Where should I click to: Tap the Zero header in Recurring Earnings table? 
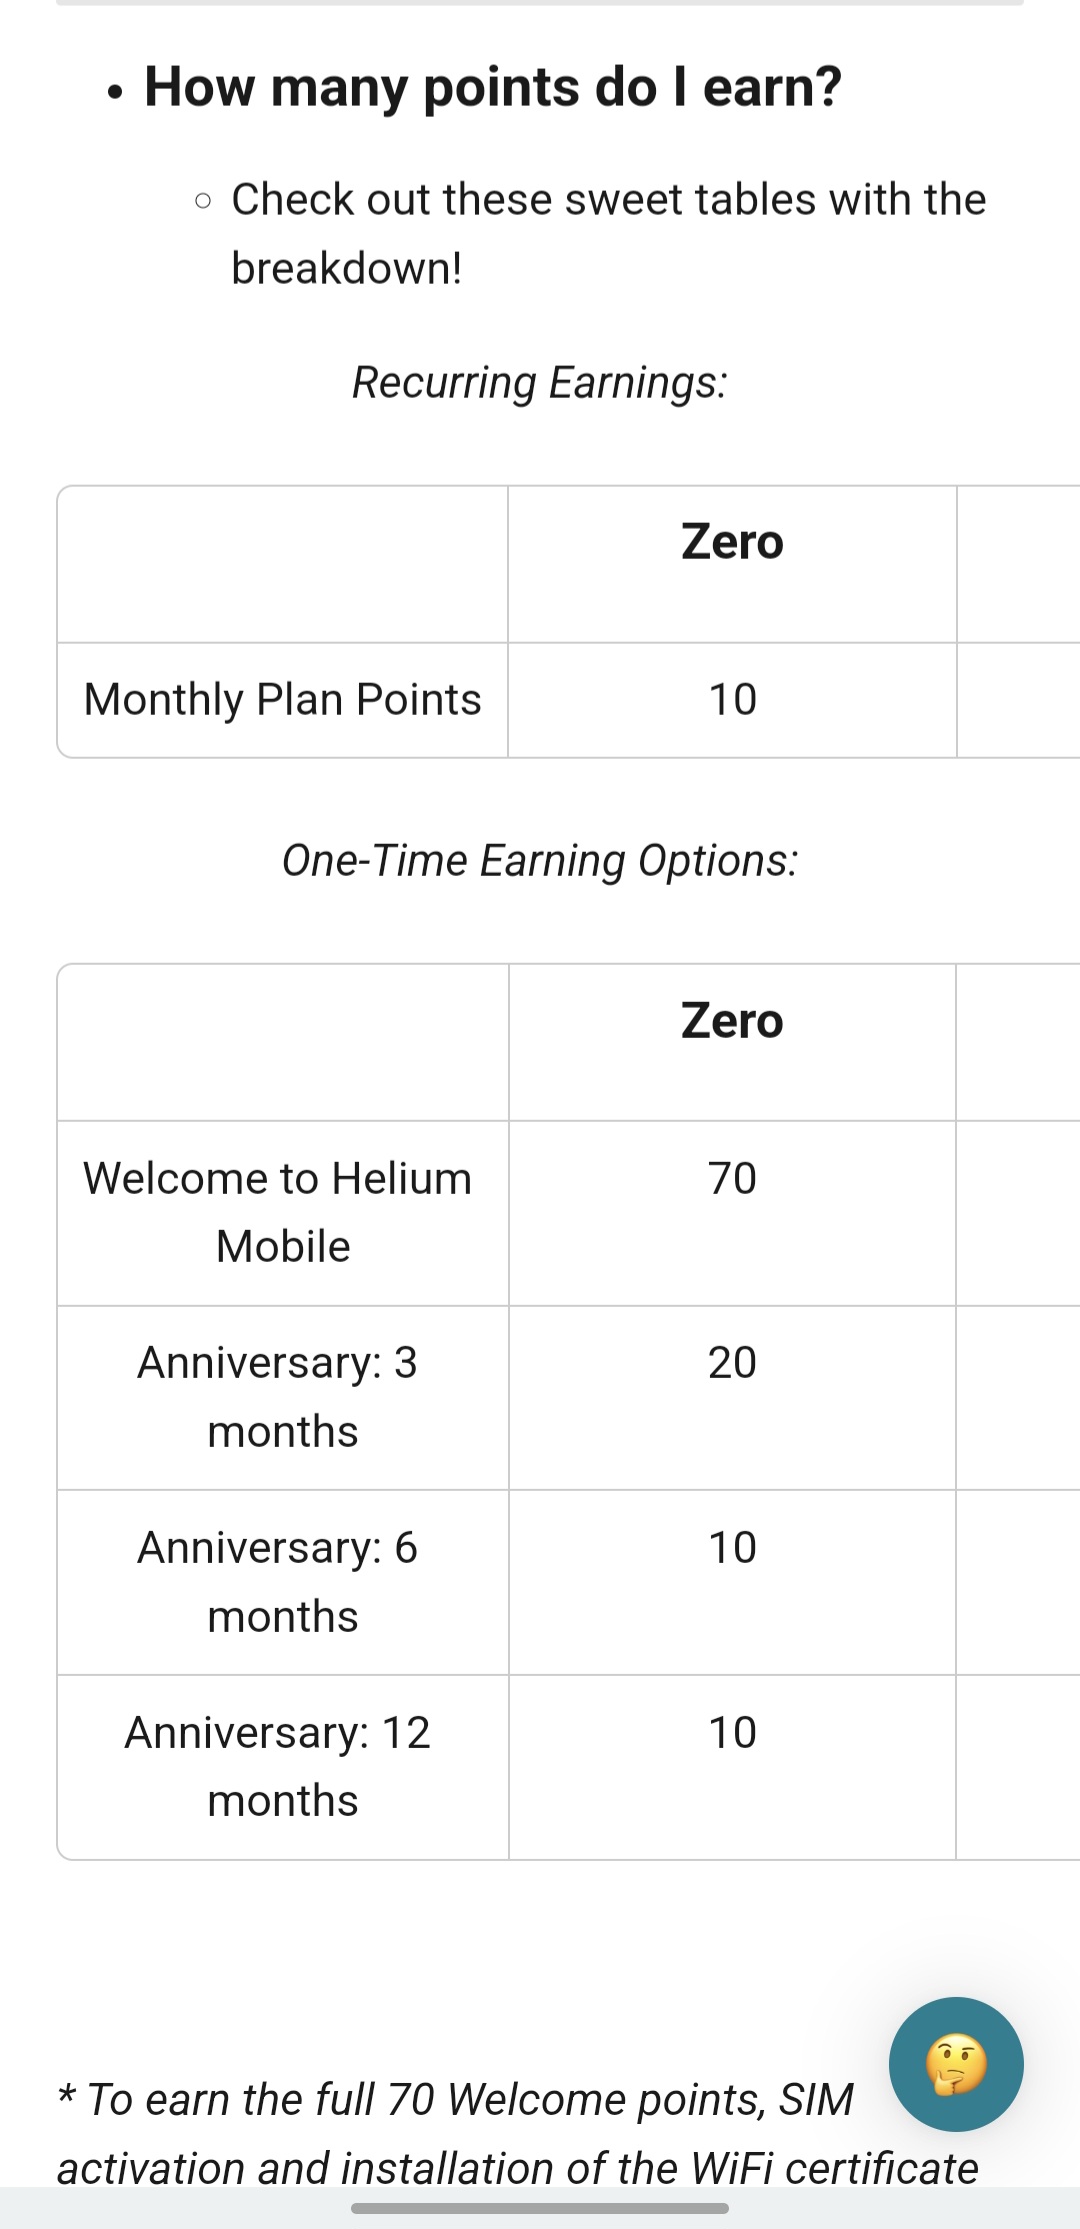[732, 542]
